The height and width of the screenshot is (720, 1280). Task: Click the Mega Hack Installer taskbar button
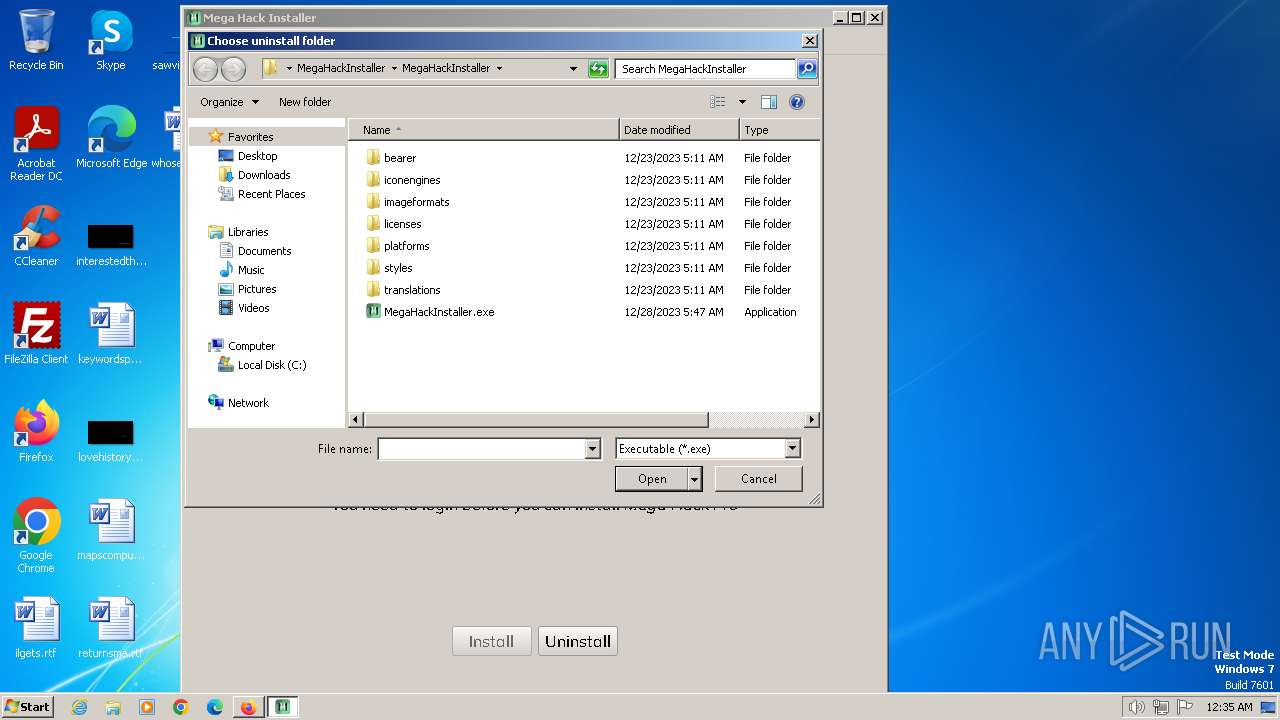click(x=283, y=707)
